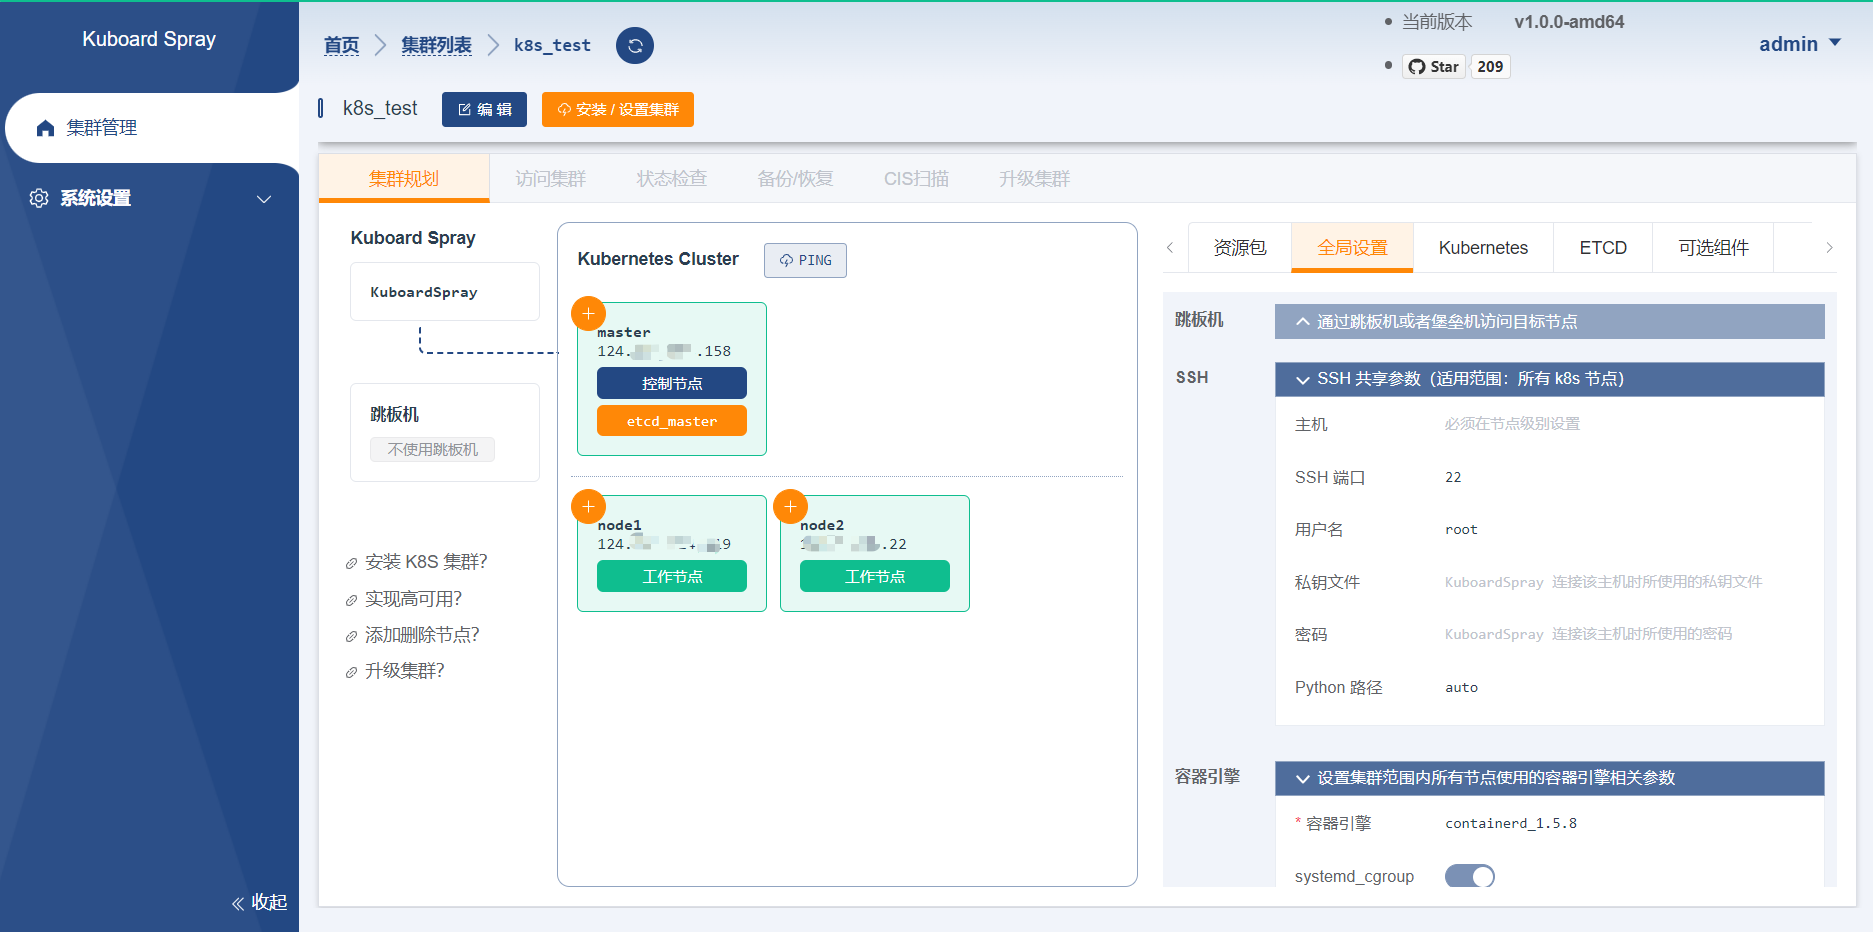The image size is (1873, 932).
Task: Click the link icon beside 升级集群?
Action: pos(351,673)
